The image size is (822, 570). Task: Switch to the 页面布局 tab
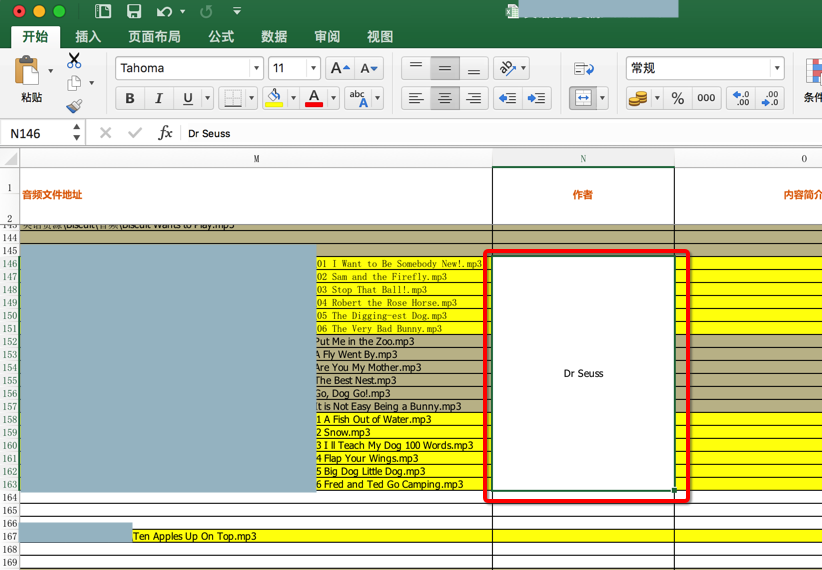(x=154, y=37)
